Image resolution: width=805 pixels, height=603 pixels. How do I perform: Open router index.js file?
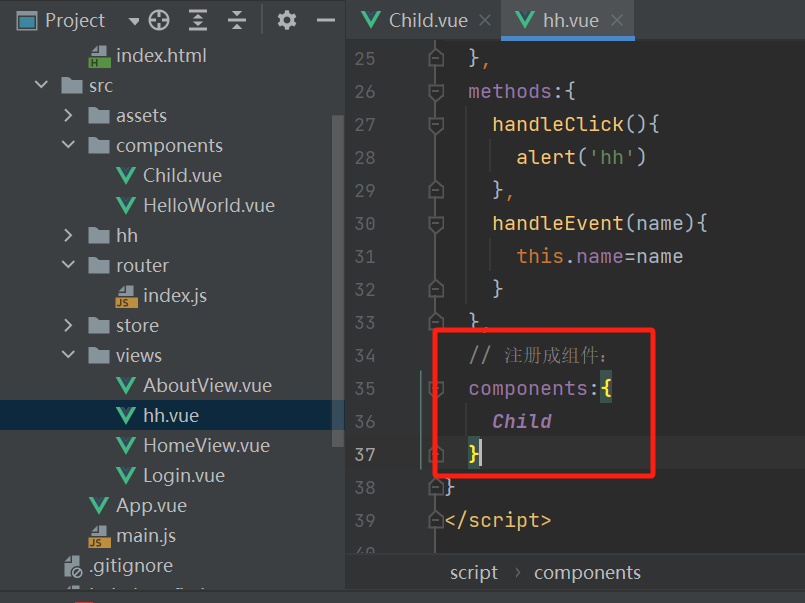(175, 296)
